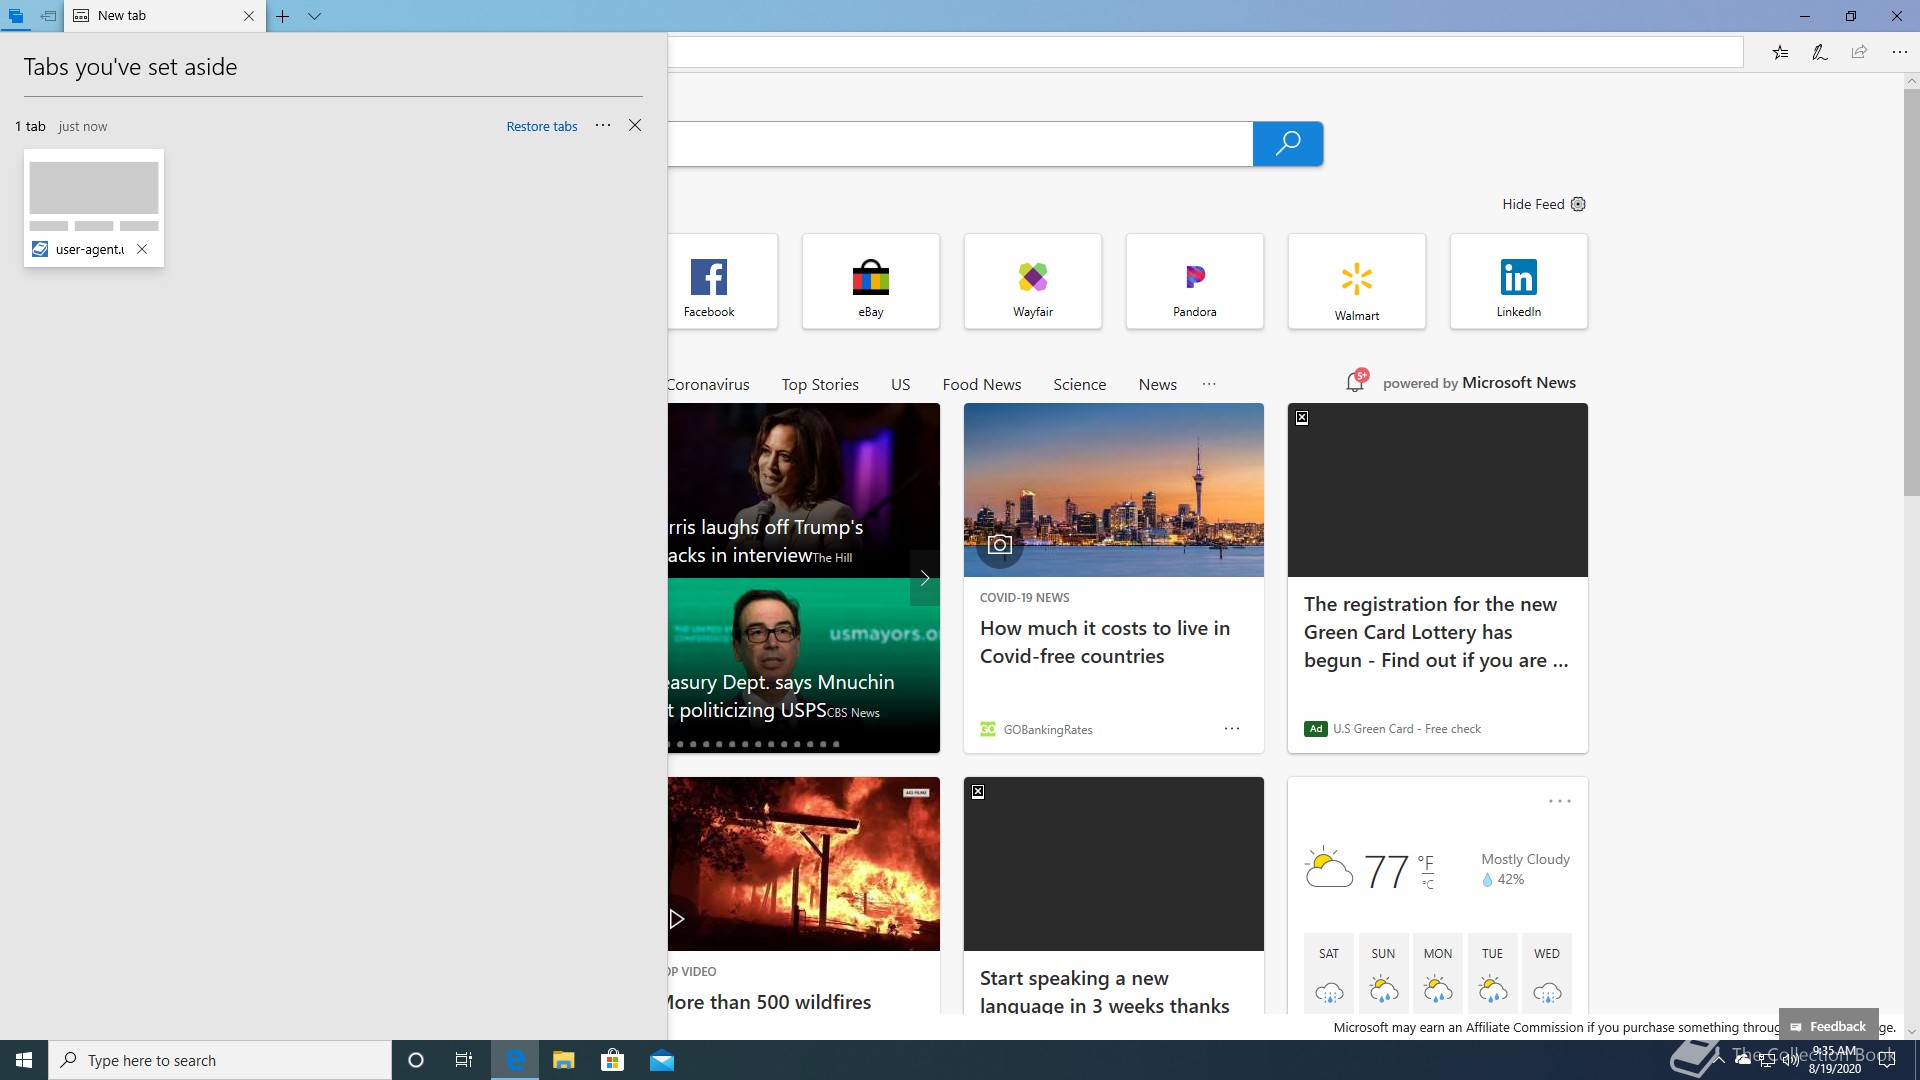The height and width of the screenshot is (1080, 1920).
Task: Remove the set-aside tab group
Action: (x=635, y=125)
